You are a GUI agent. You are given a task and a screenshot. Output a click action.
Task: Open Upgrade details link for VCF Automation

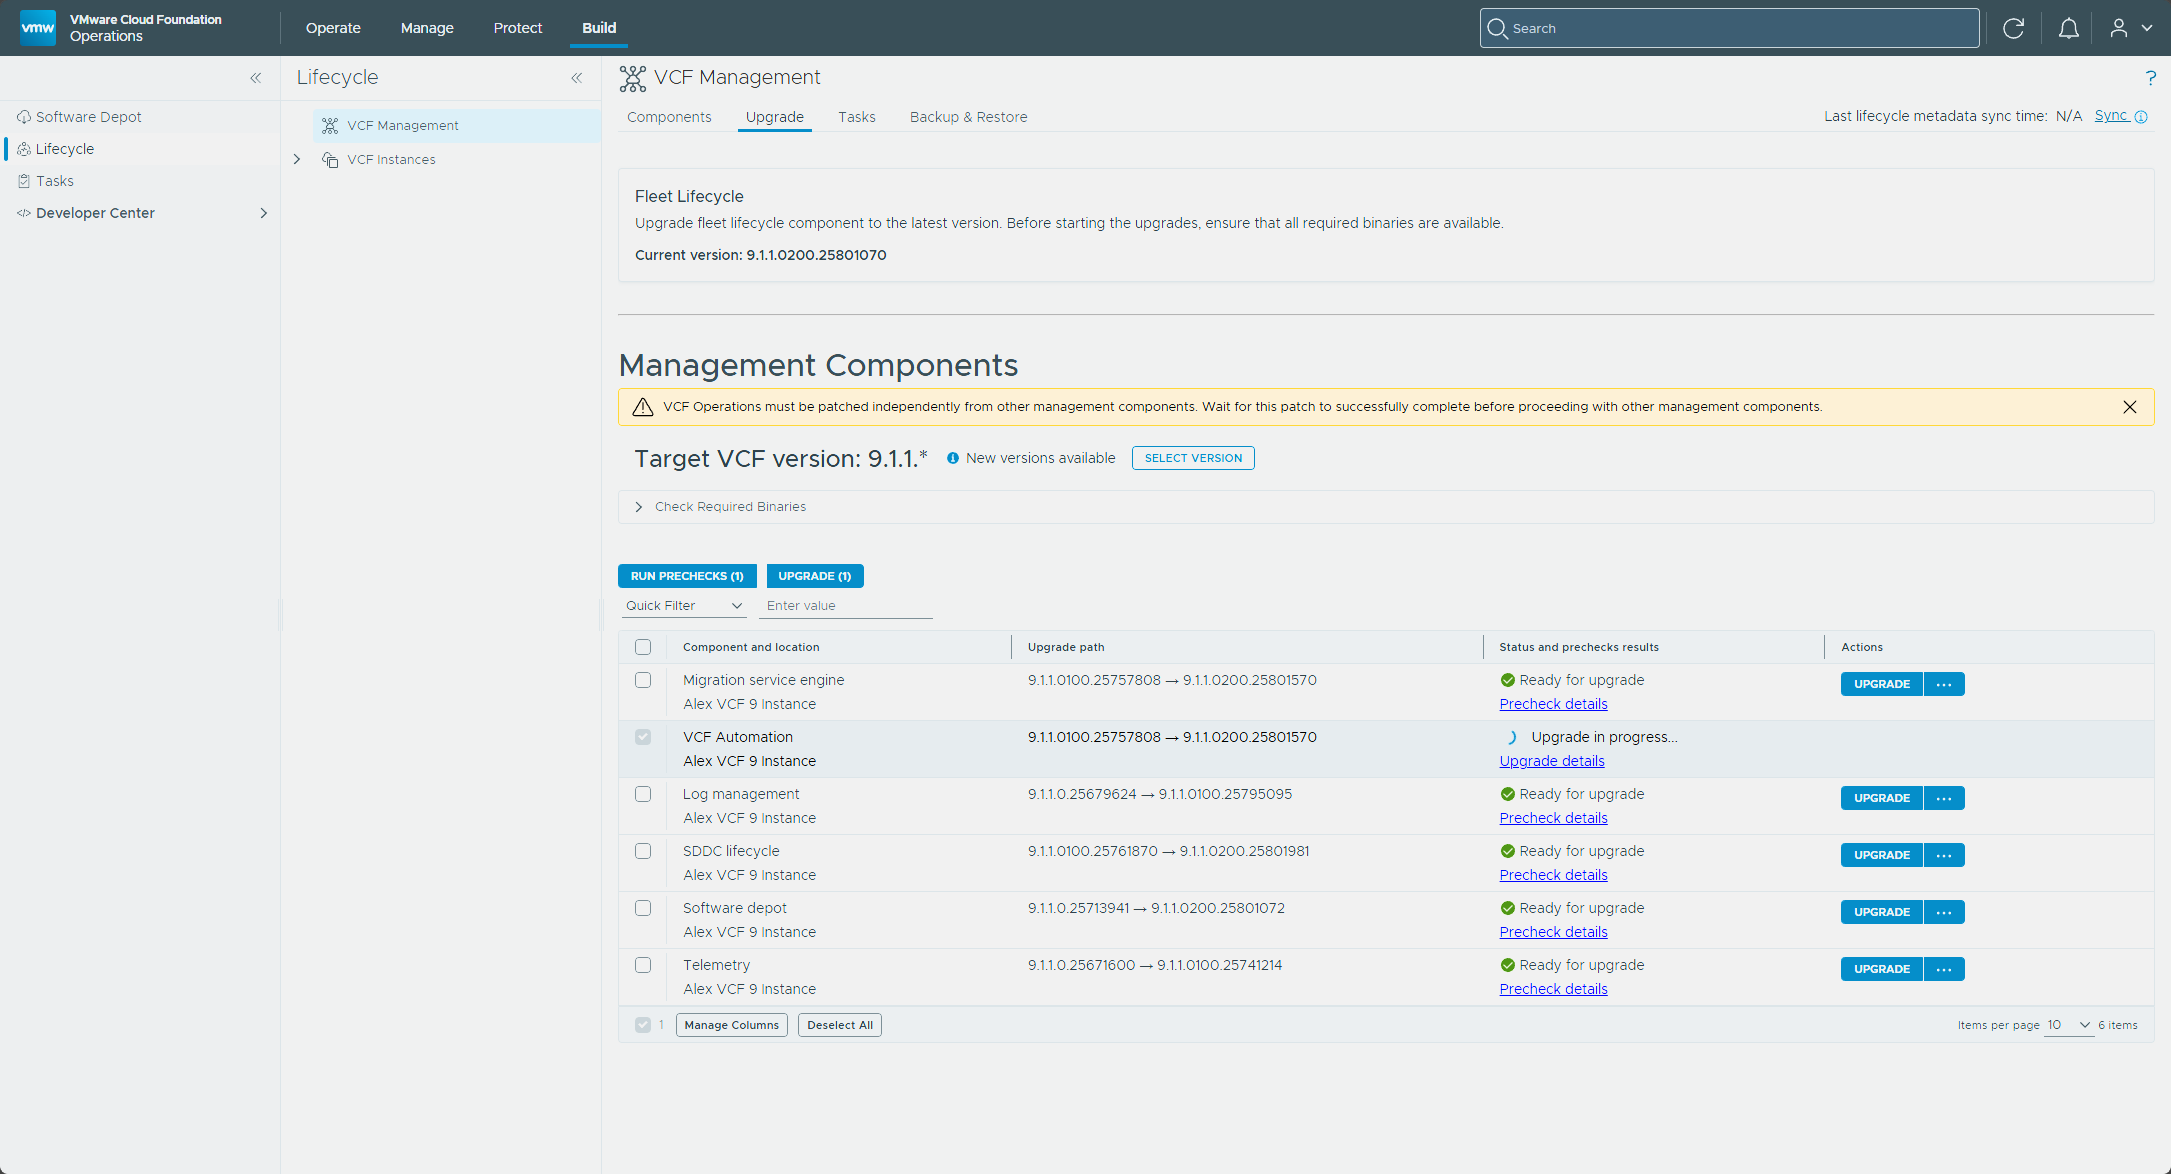pyautogui.click(x=1552, y=761)
